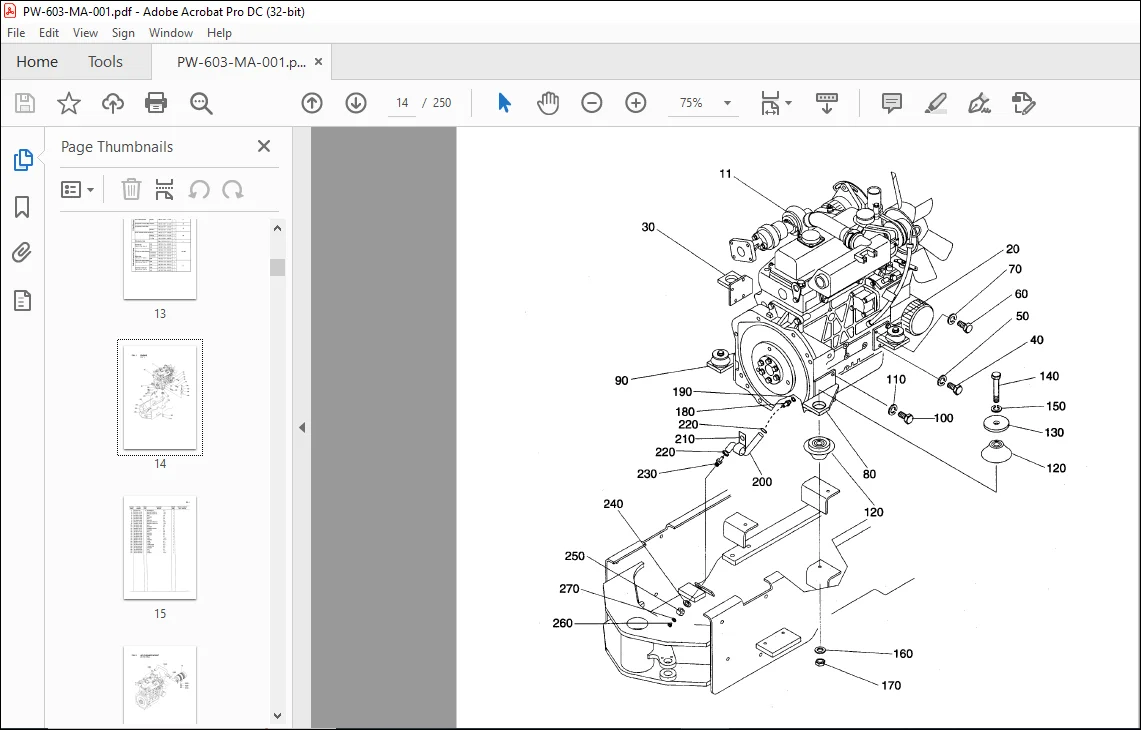Click the print pages icon in thumbnails panel
This screenshot has height=730, width=1141.
point(164,190)
